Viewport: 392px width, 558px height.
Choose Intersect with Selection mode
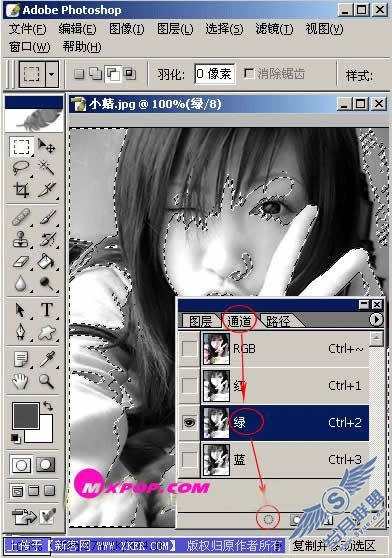(x=129, y=74)
